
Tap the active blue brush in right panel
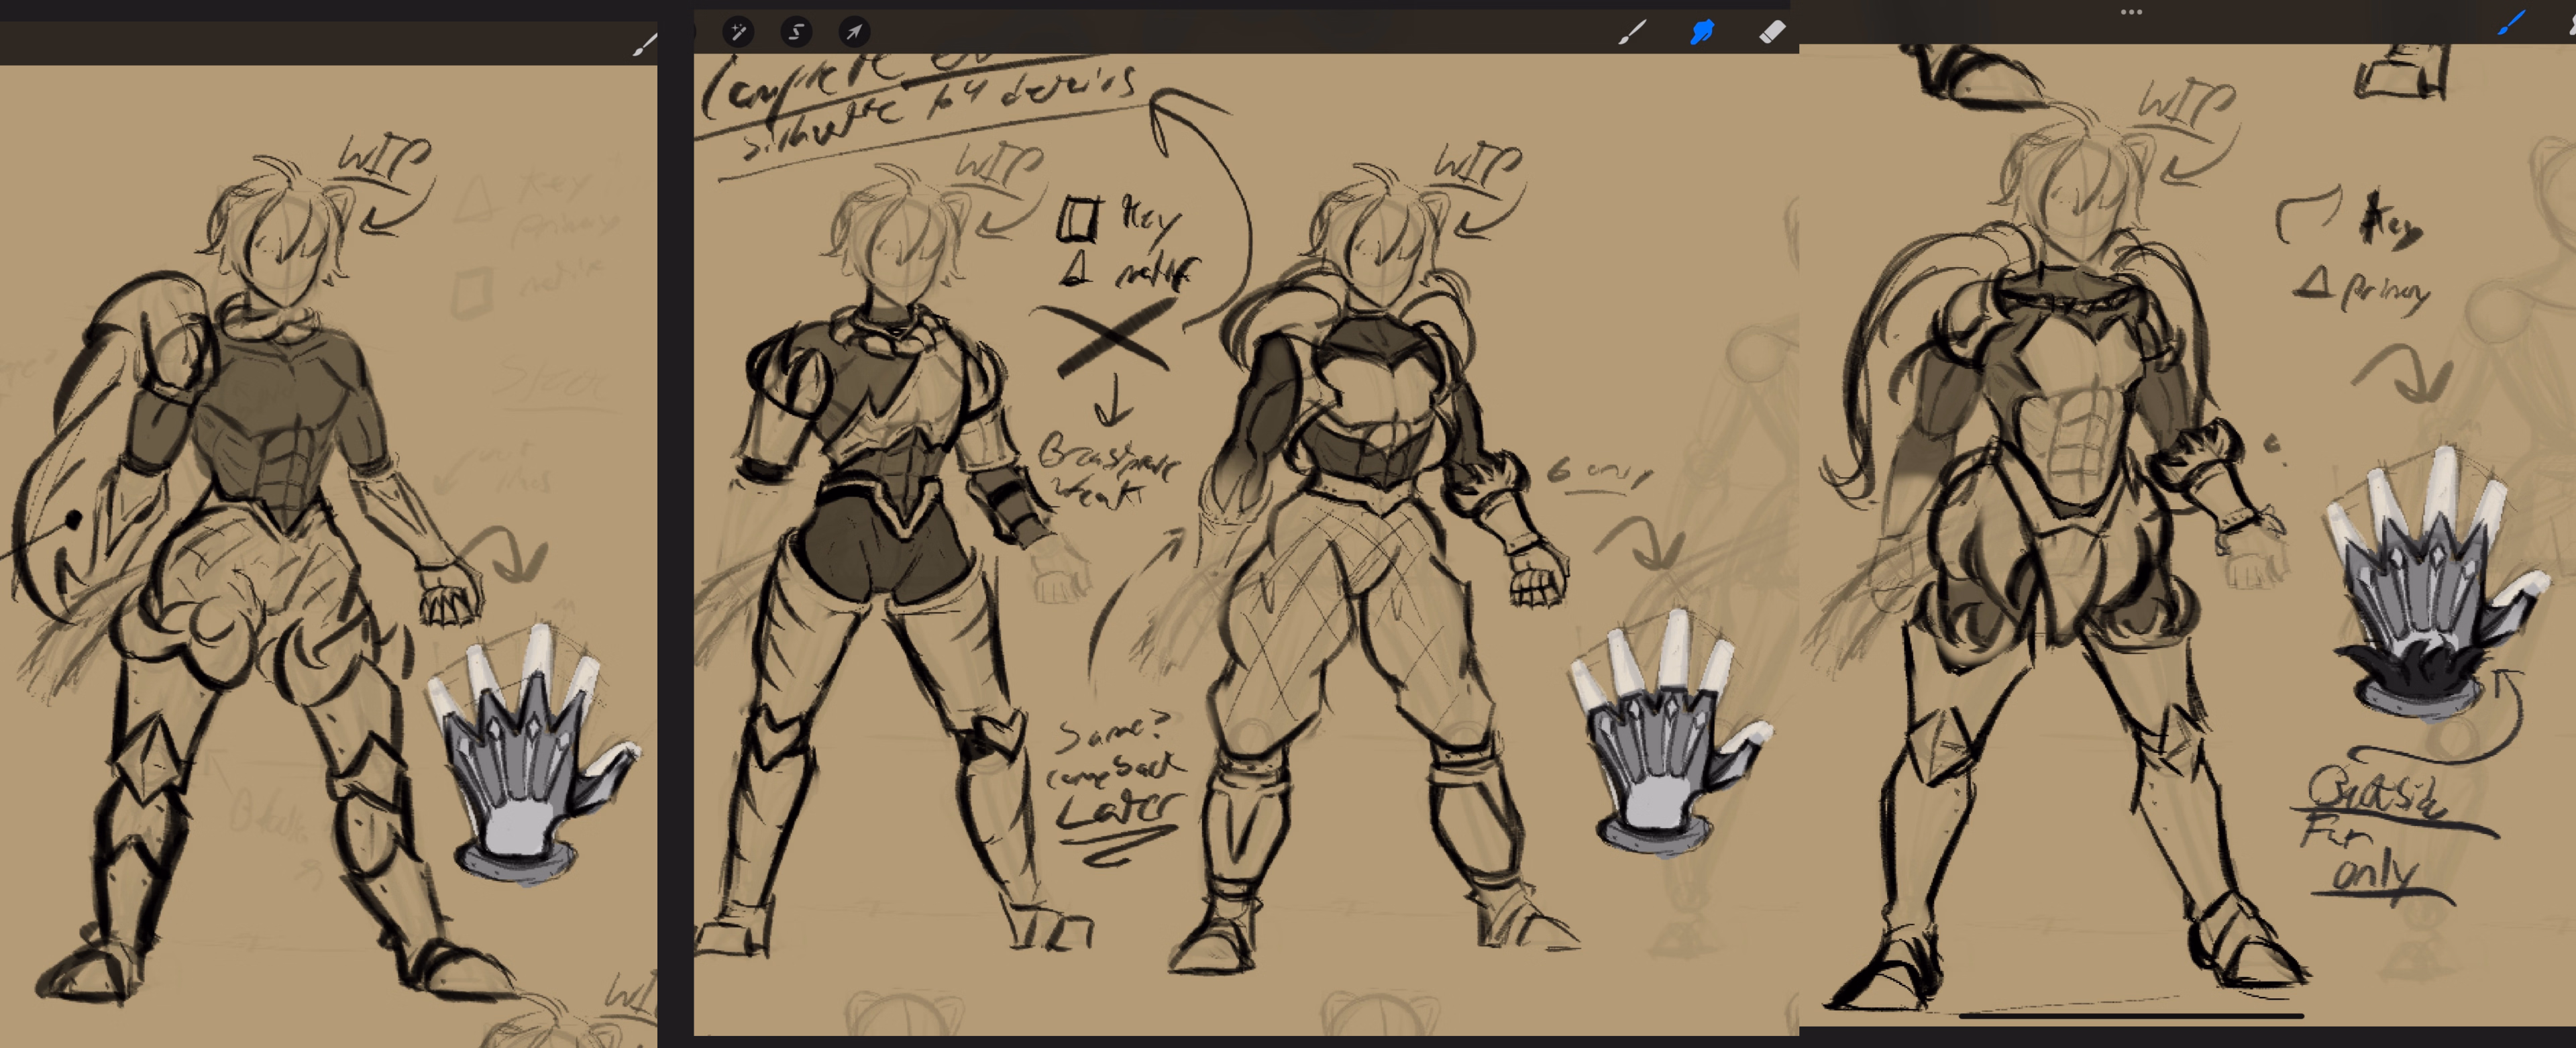pos(2510,23)
